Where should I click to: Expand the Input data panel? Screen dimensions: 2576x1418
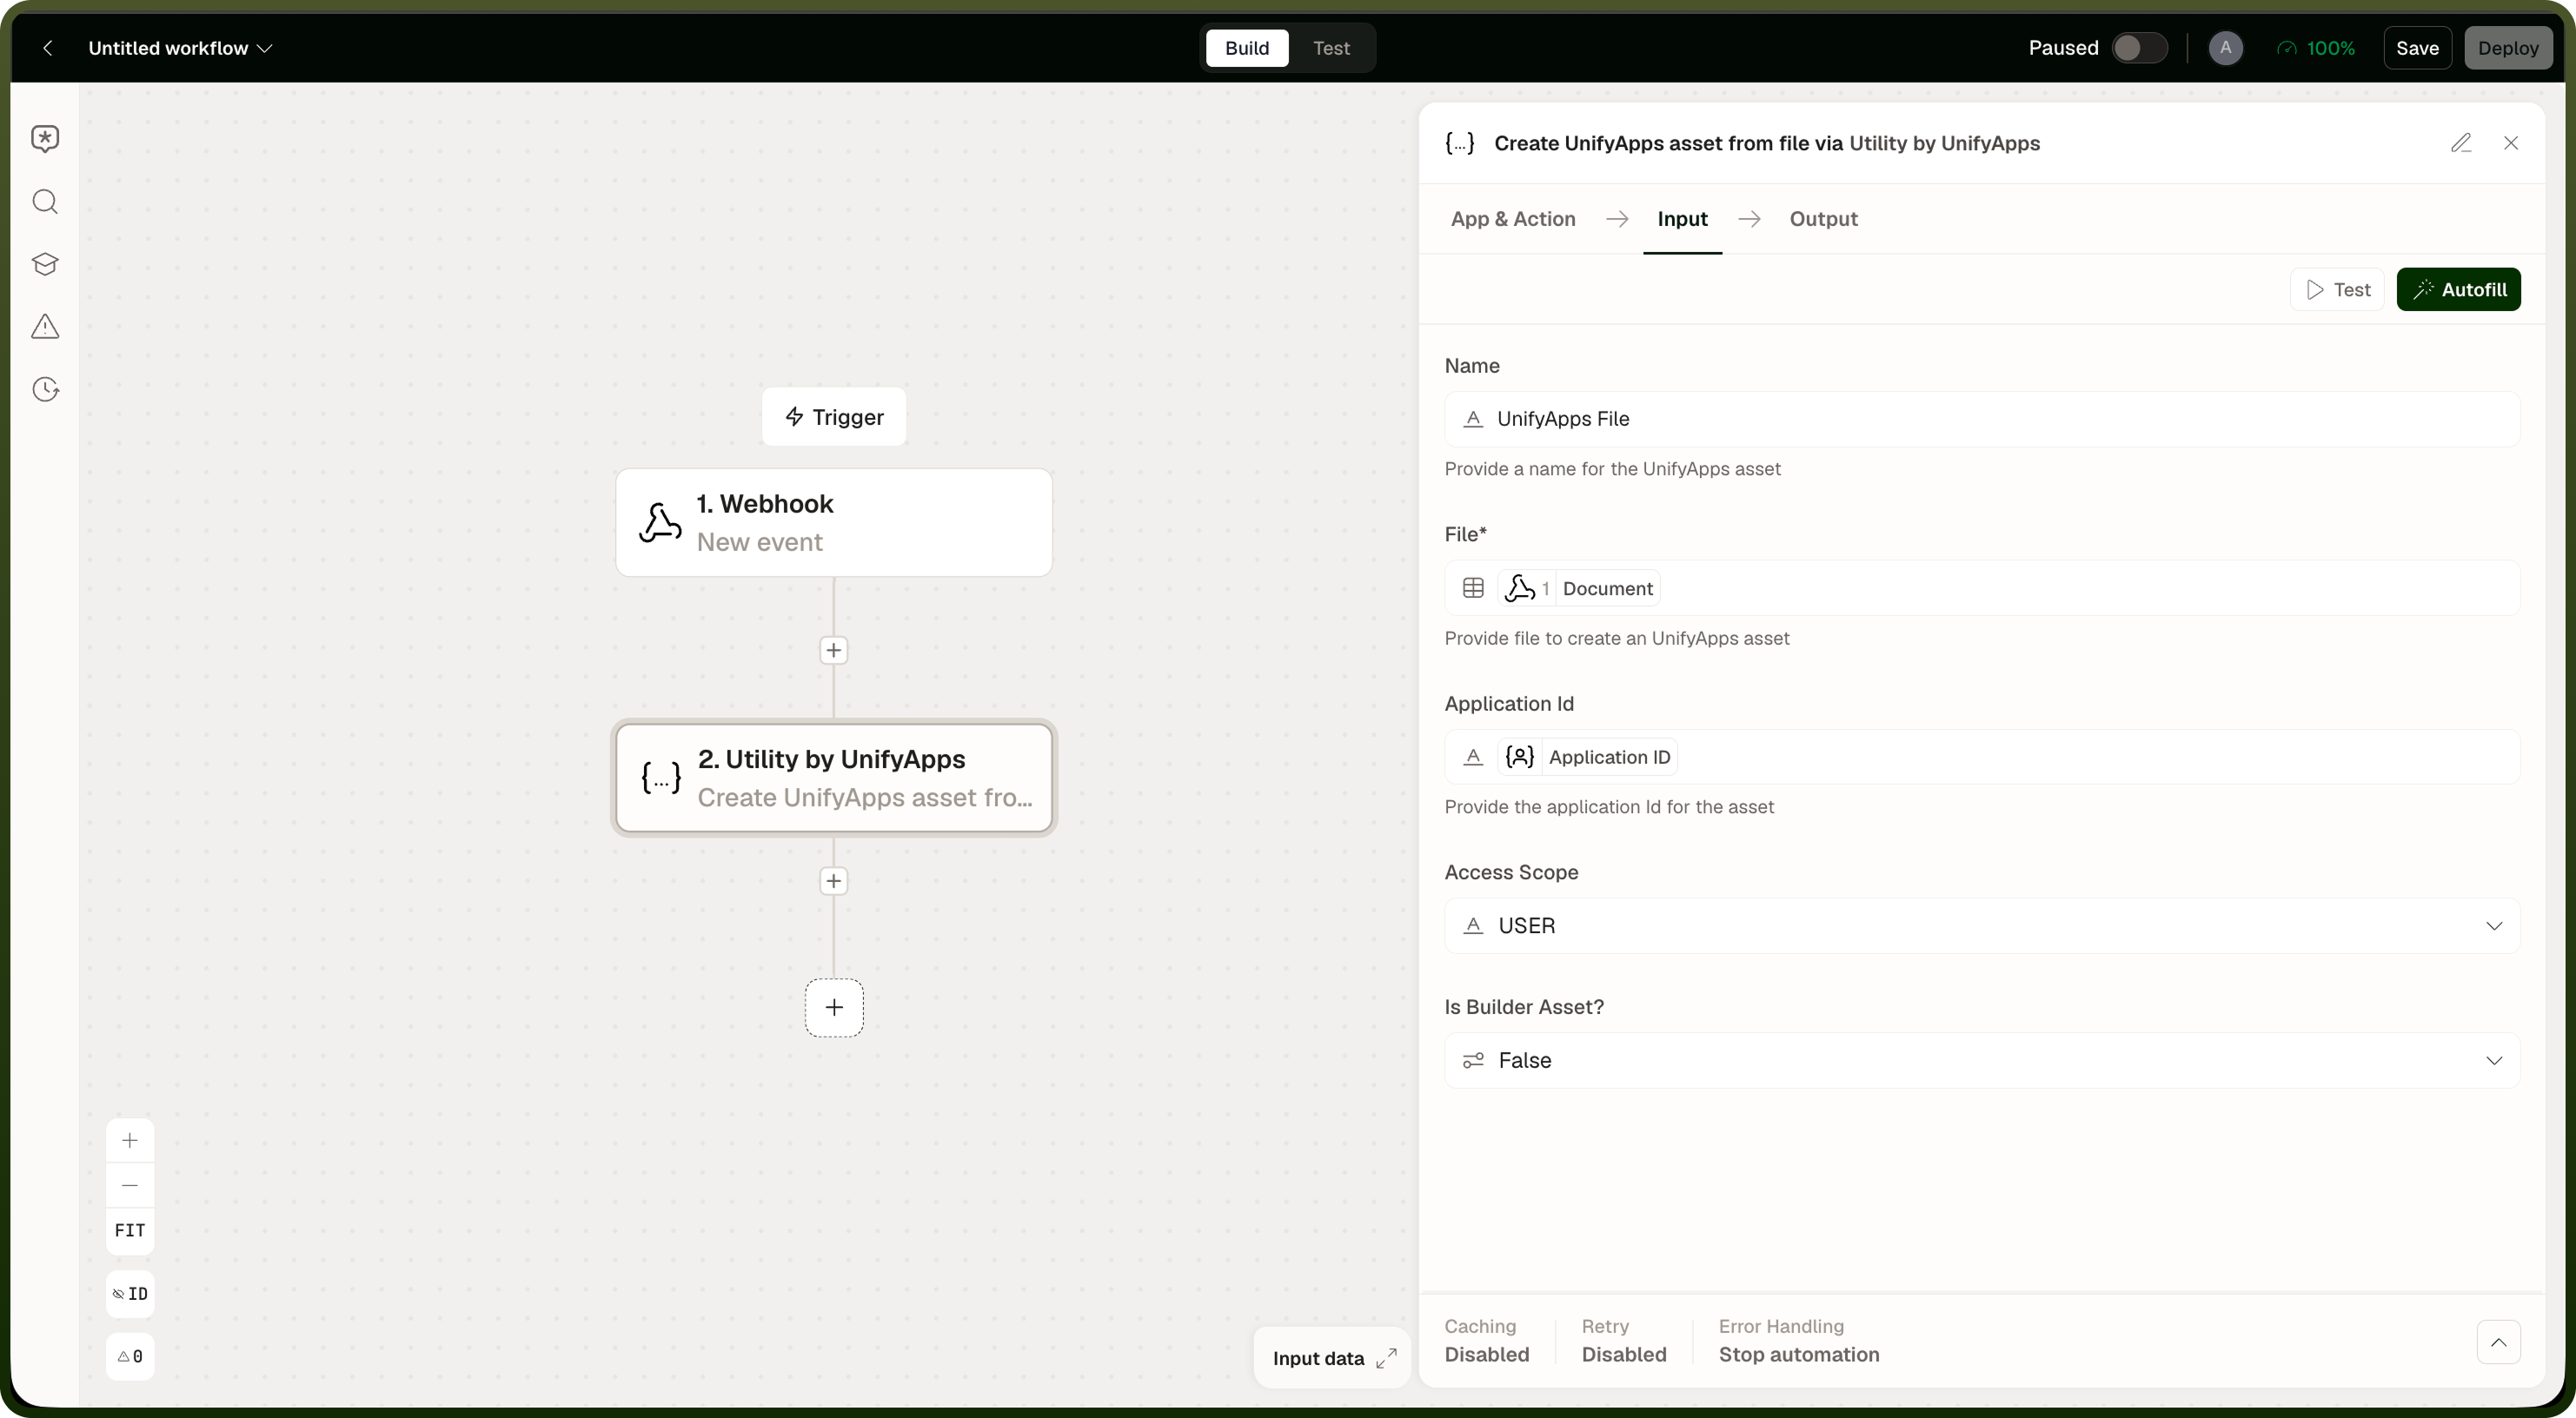(1333, 1358)
